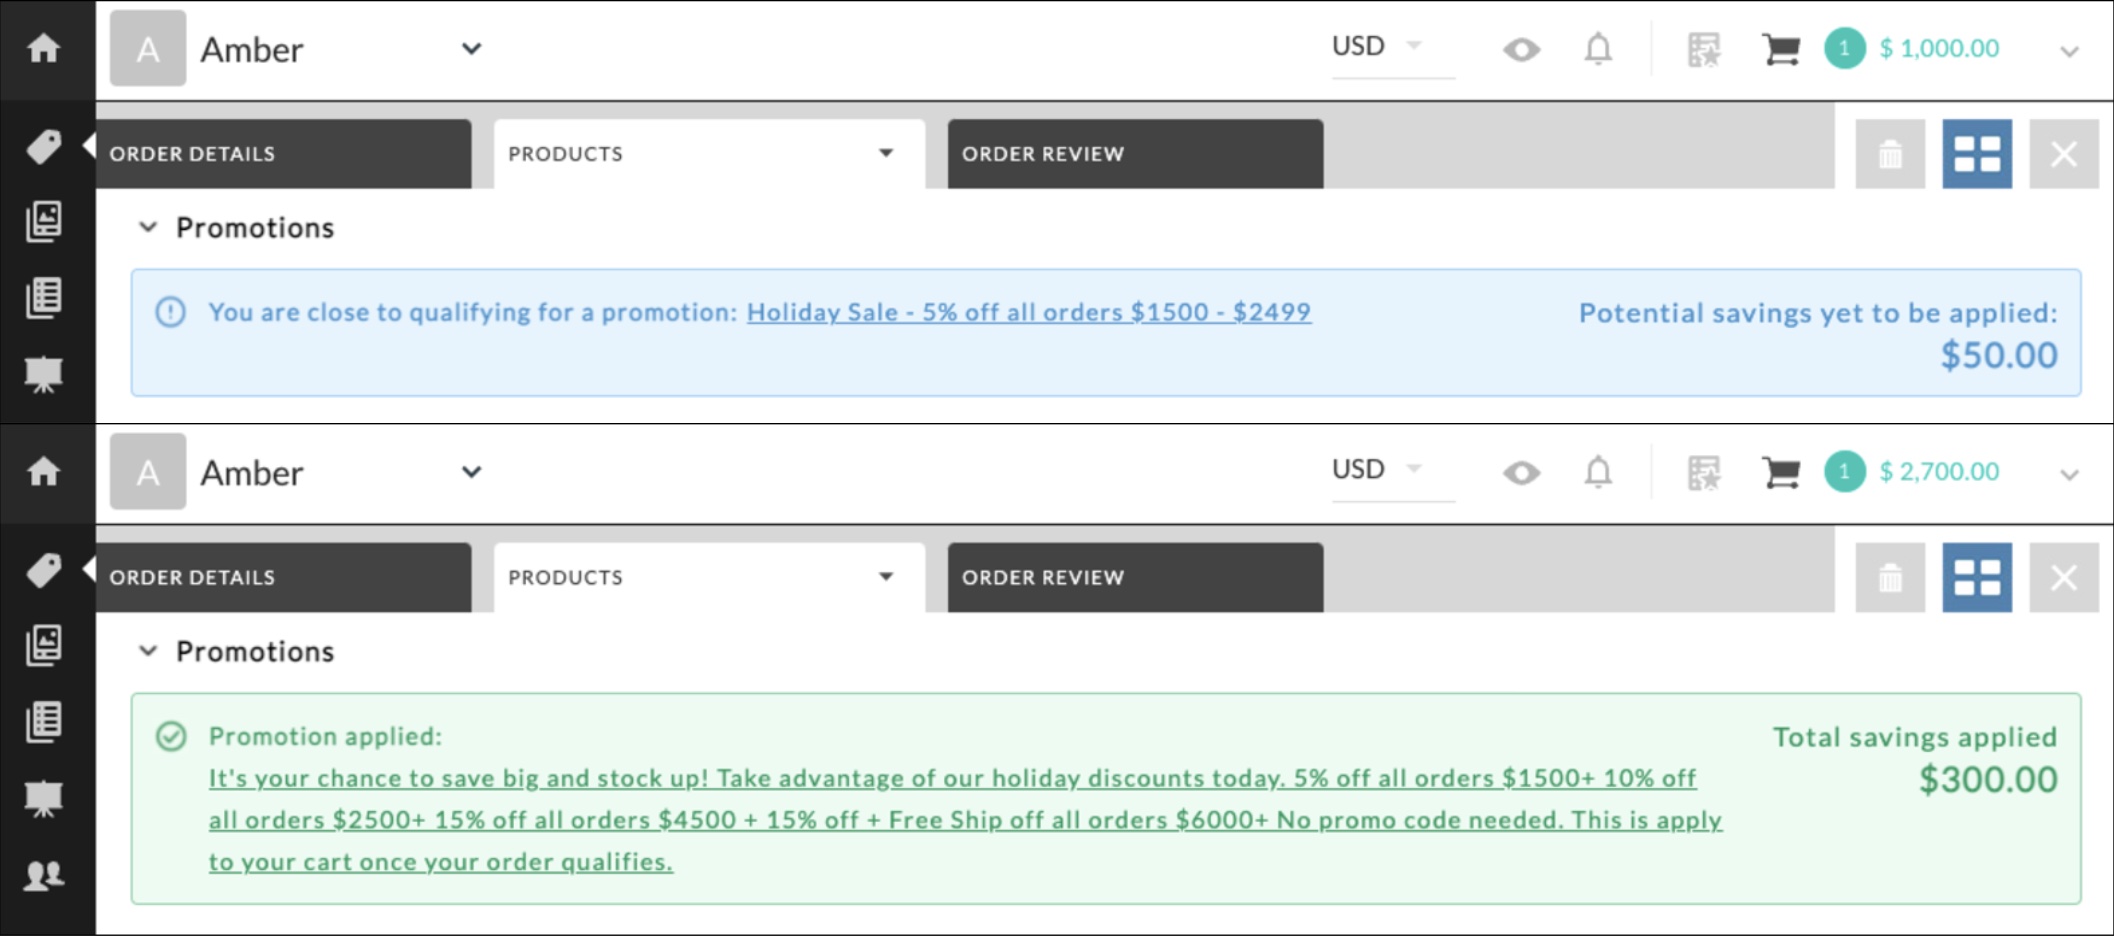Open the Amber account dropdown in the $2,700.00 header
Image resolution: width=2114 pixels, height=936 pixels.
click(471, 472)
